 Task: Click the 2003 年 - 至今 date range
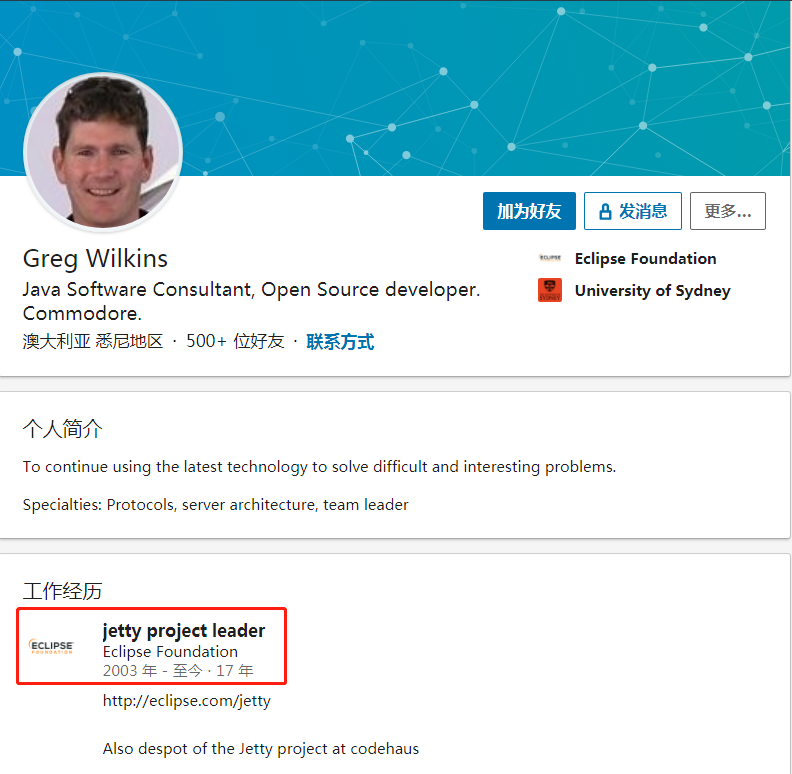click(178, 670)
